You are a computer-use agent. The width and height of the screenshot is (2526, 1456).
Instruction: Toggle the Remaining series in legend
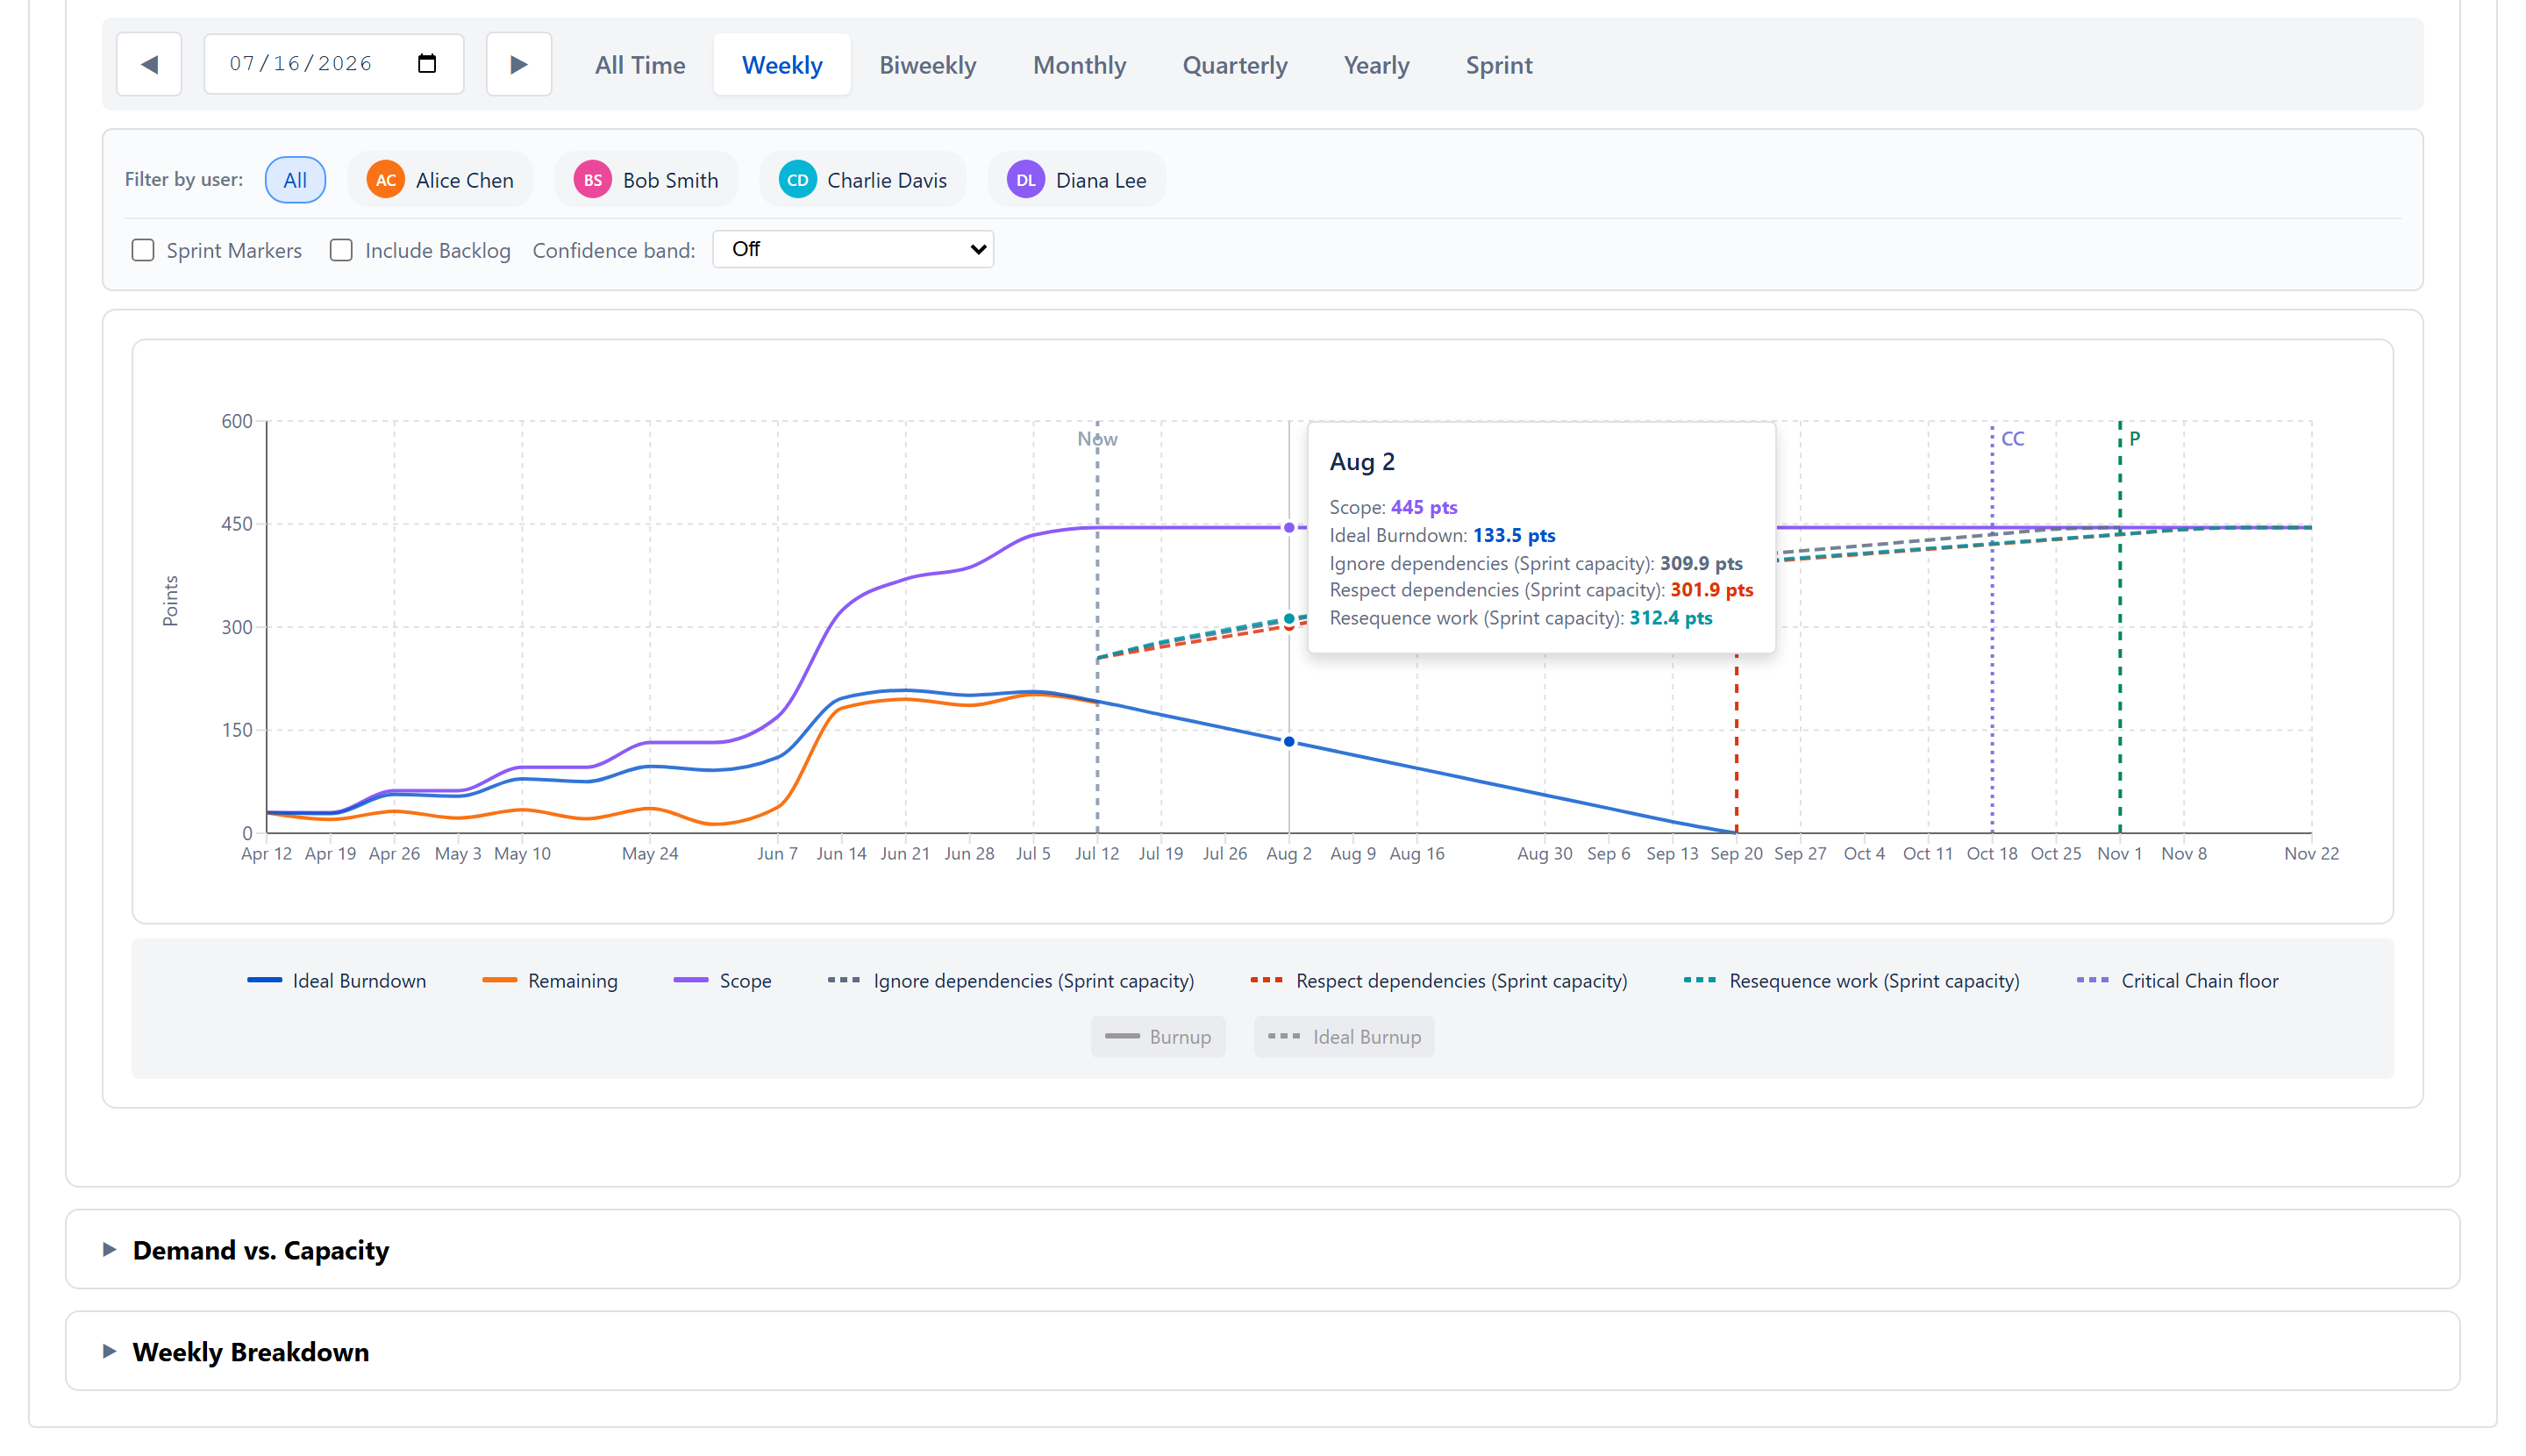point(550,981)
